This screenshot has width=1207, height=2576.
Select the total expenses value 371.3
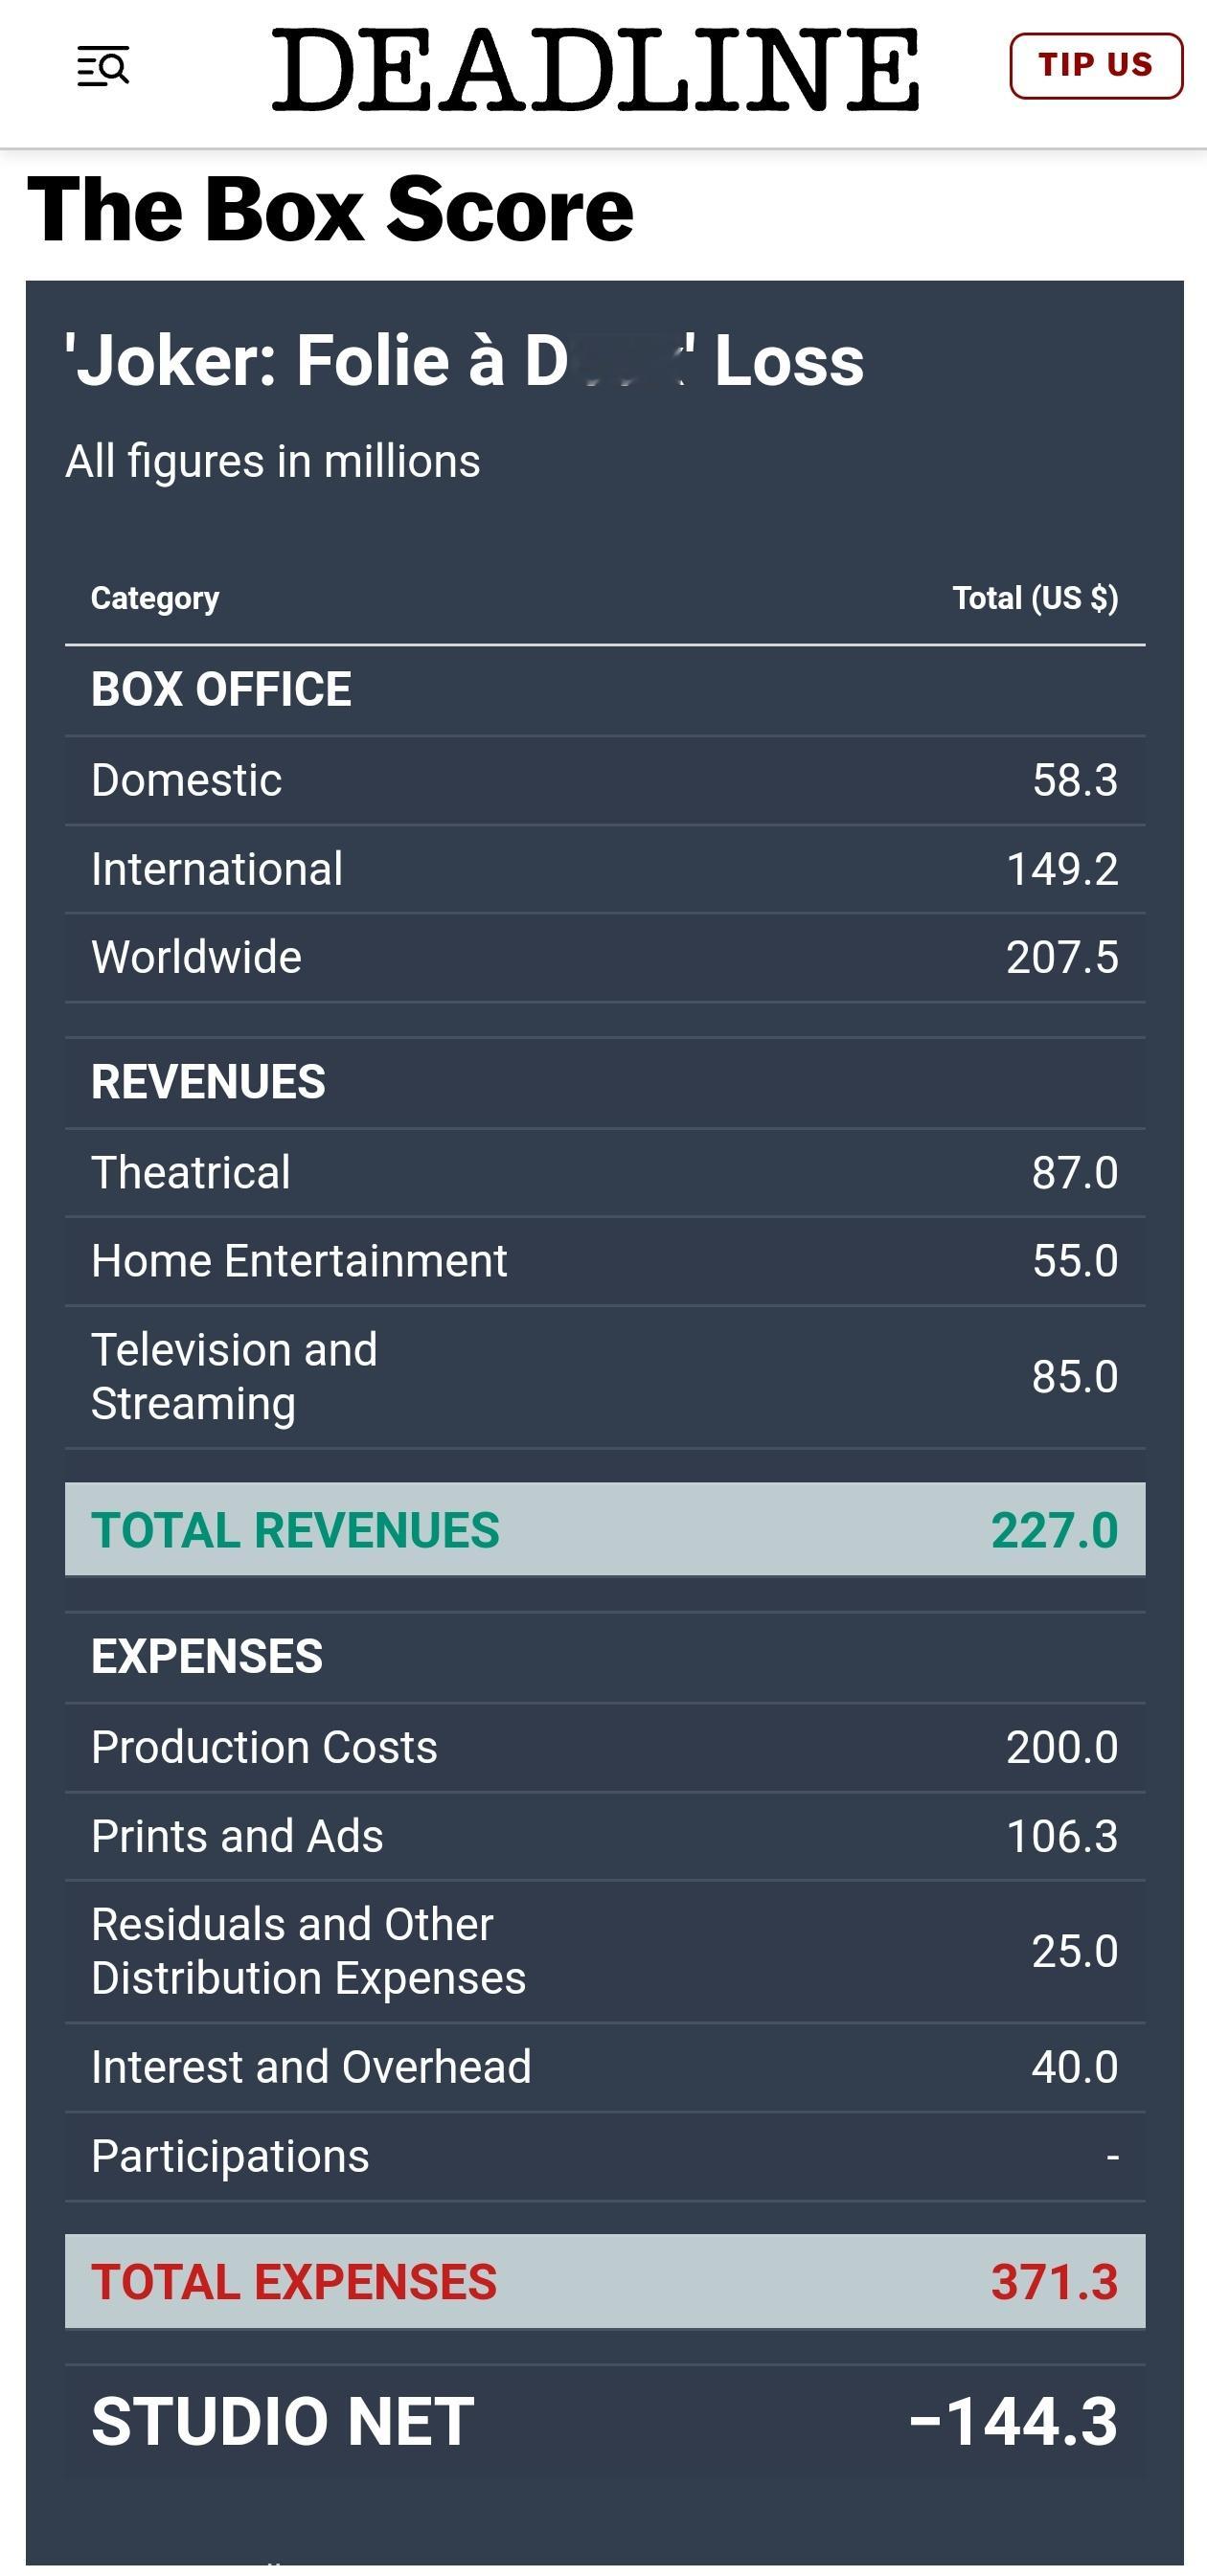pyautogui.click(x=1054, y=2282)
